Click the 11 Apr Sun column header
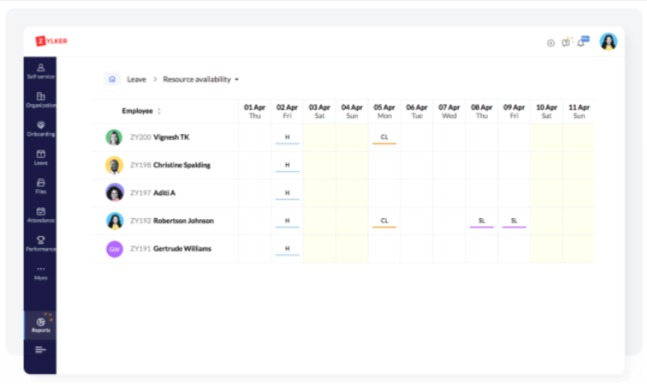 coord(579,111)
